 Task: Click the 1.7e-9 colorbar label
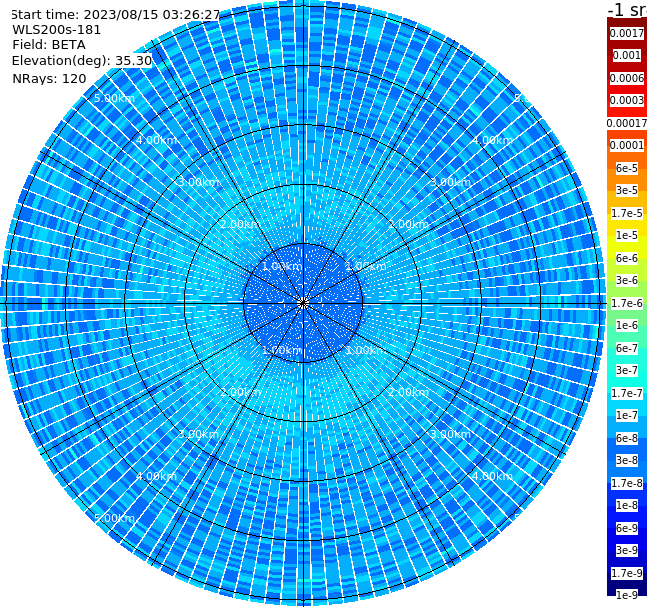coord(627,573)
